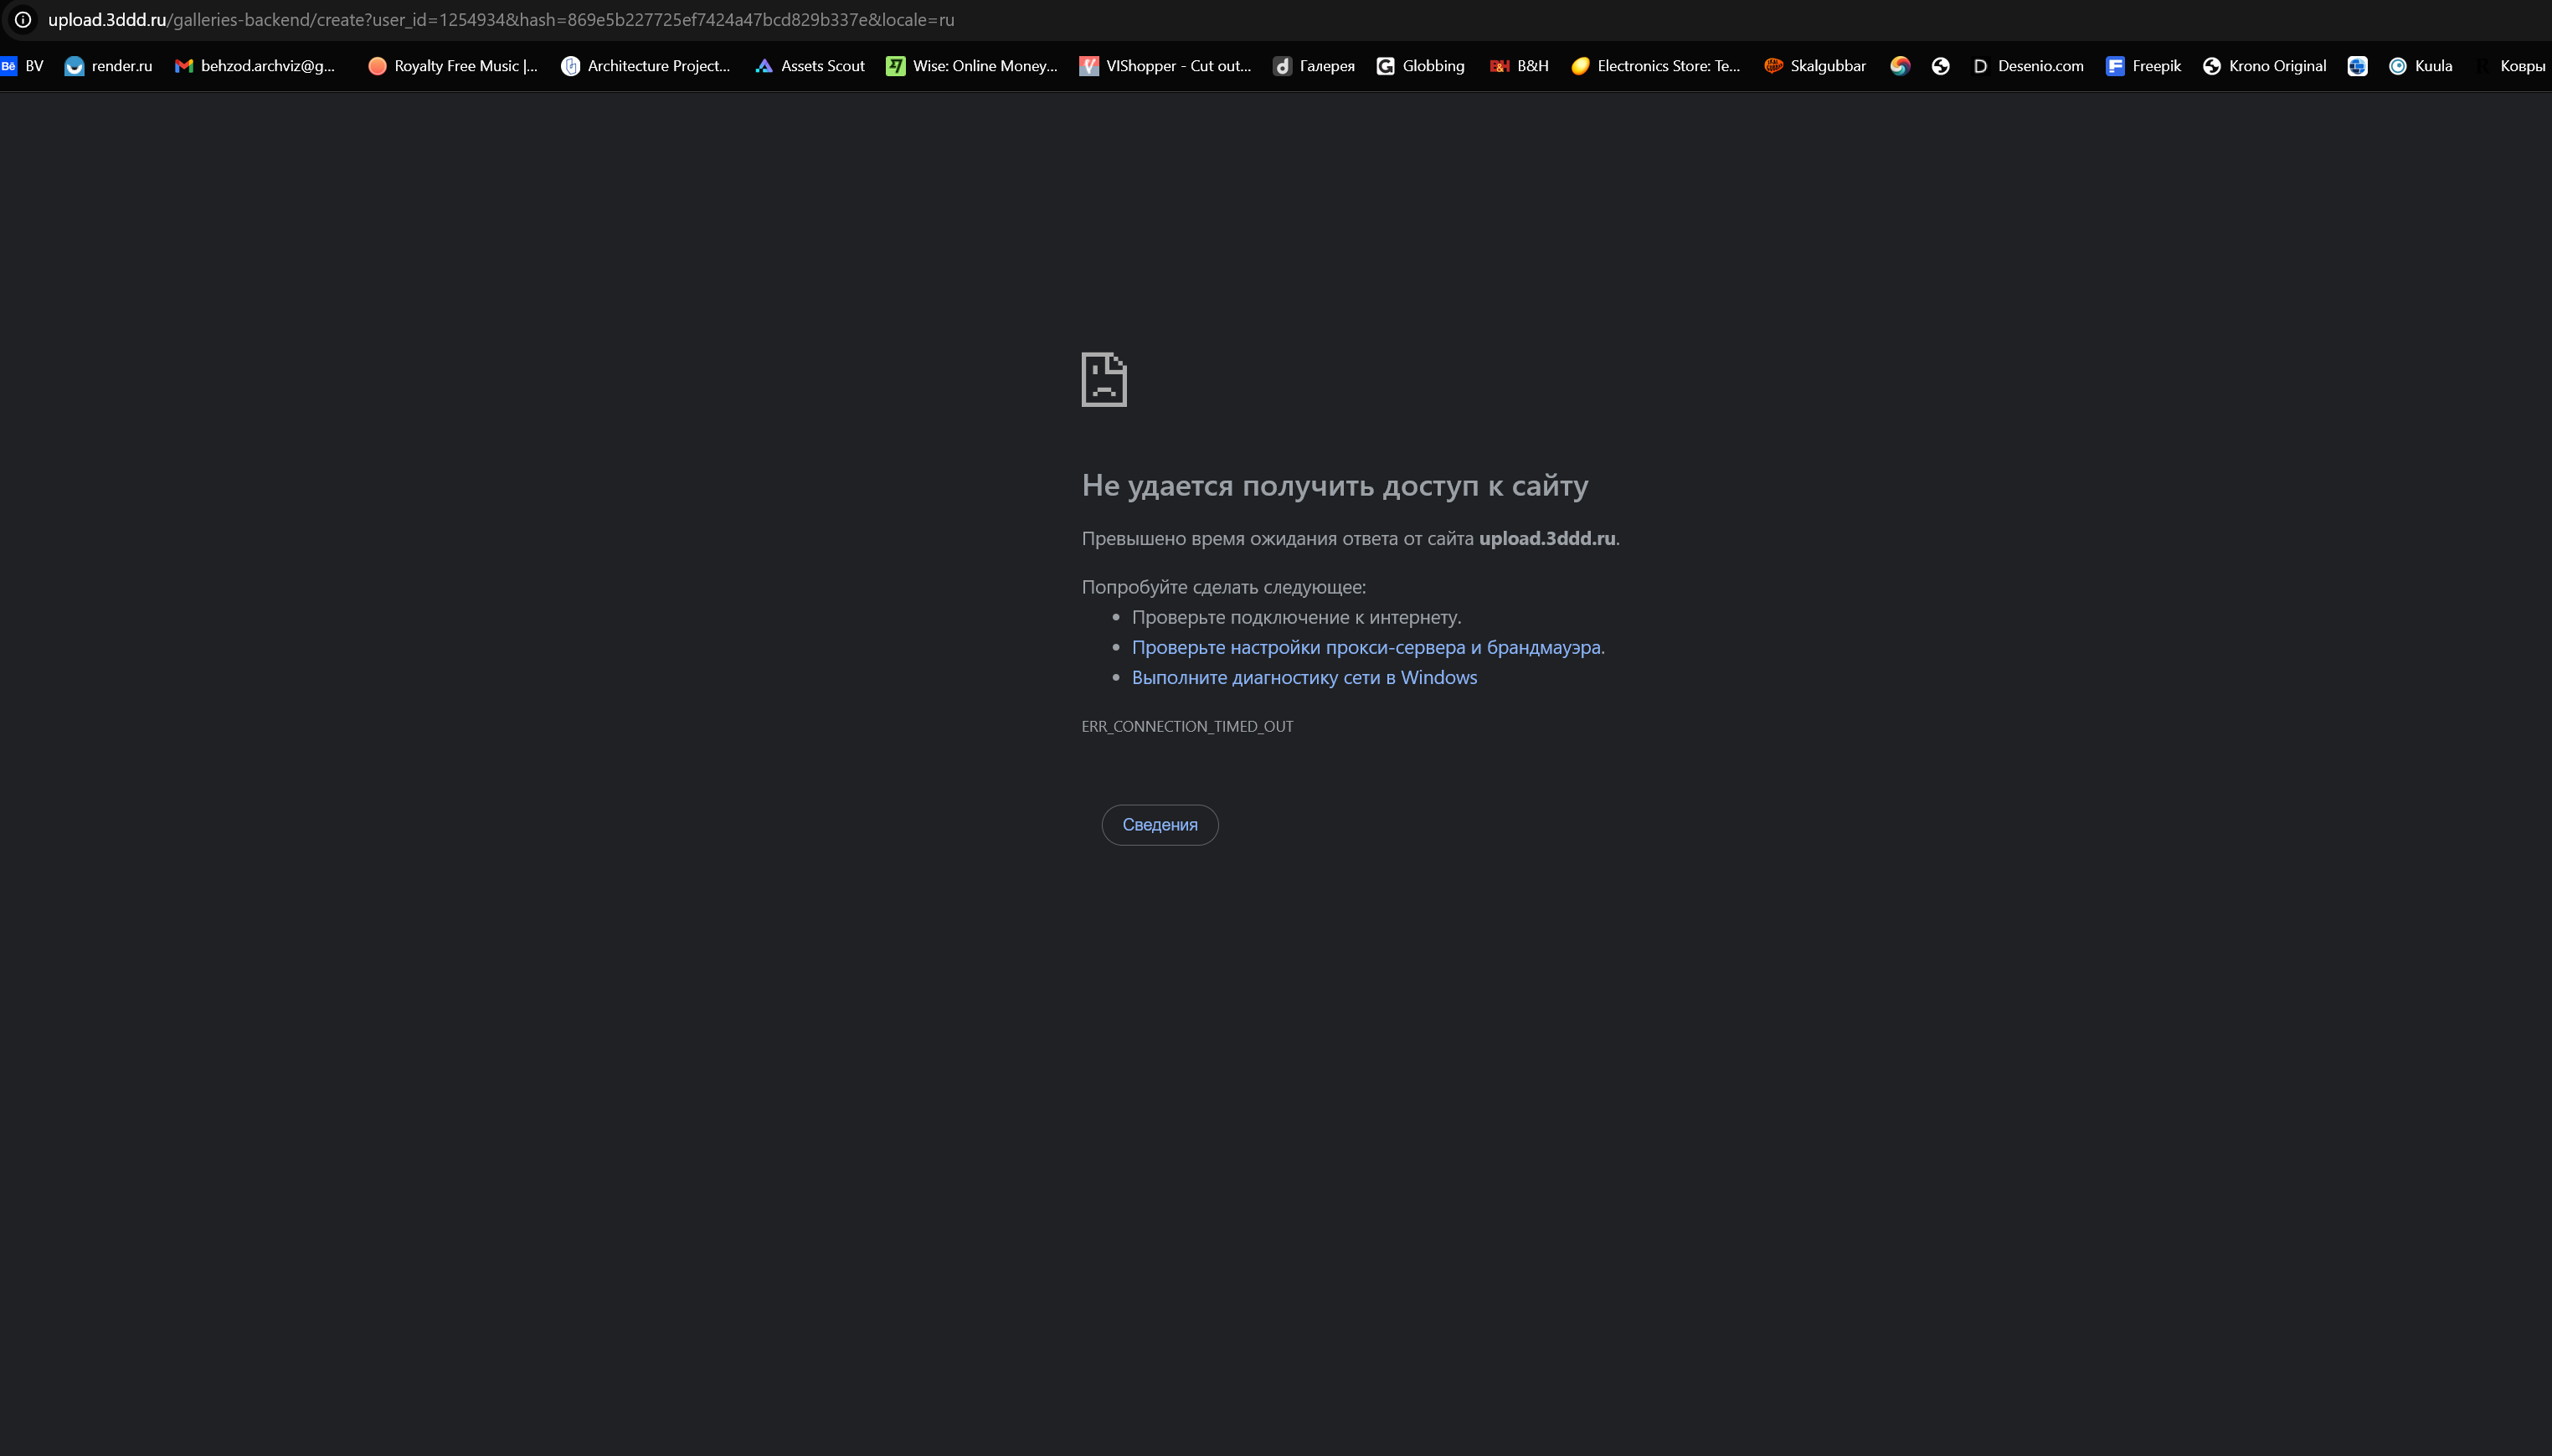Open the VIShopper - Cut out bookmark
The image size is (2552, 1456).
coord(1166,66)
